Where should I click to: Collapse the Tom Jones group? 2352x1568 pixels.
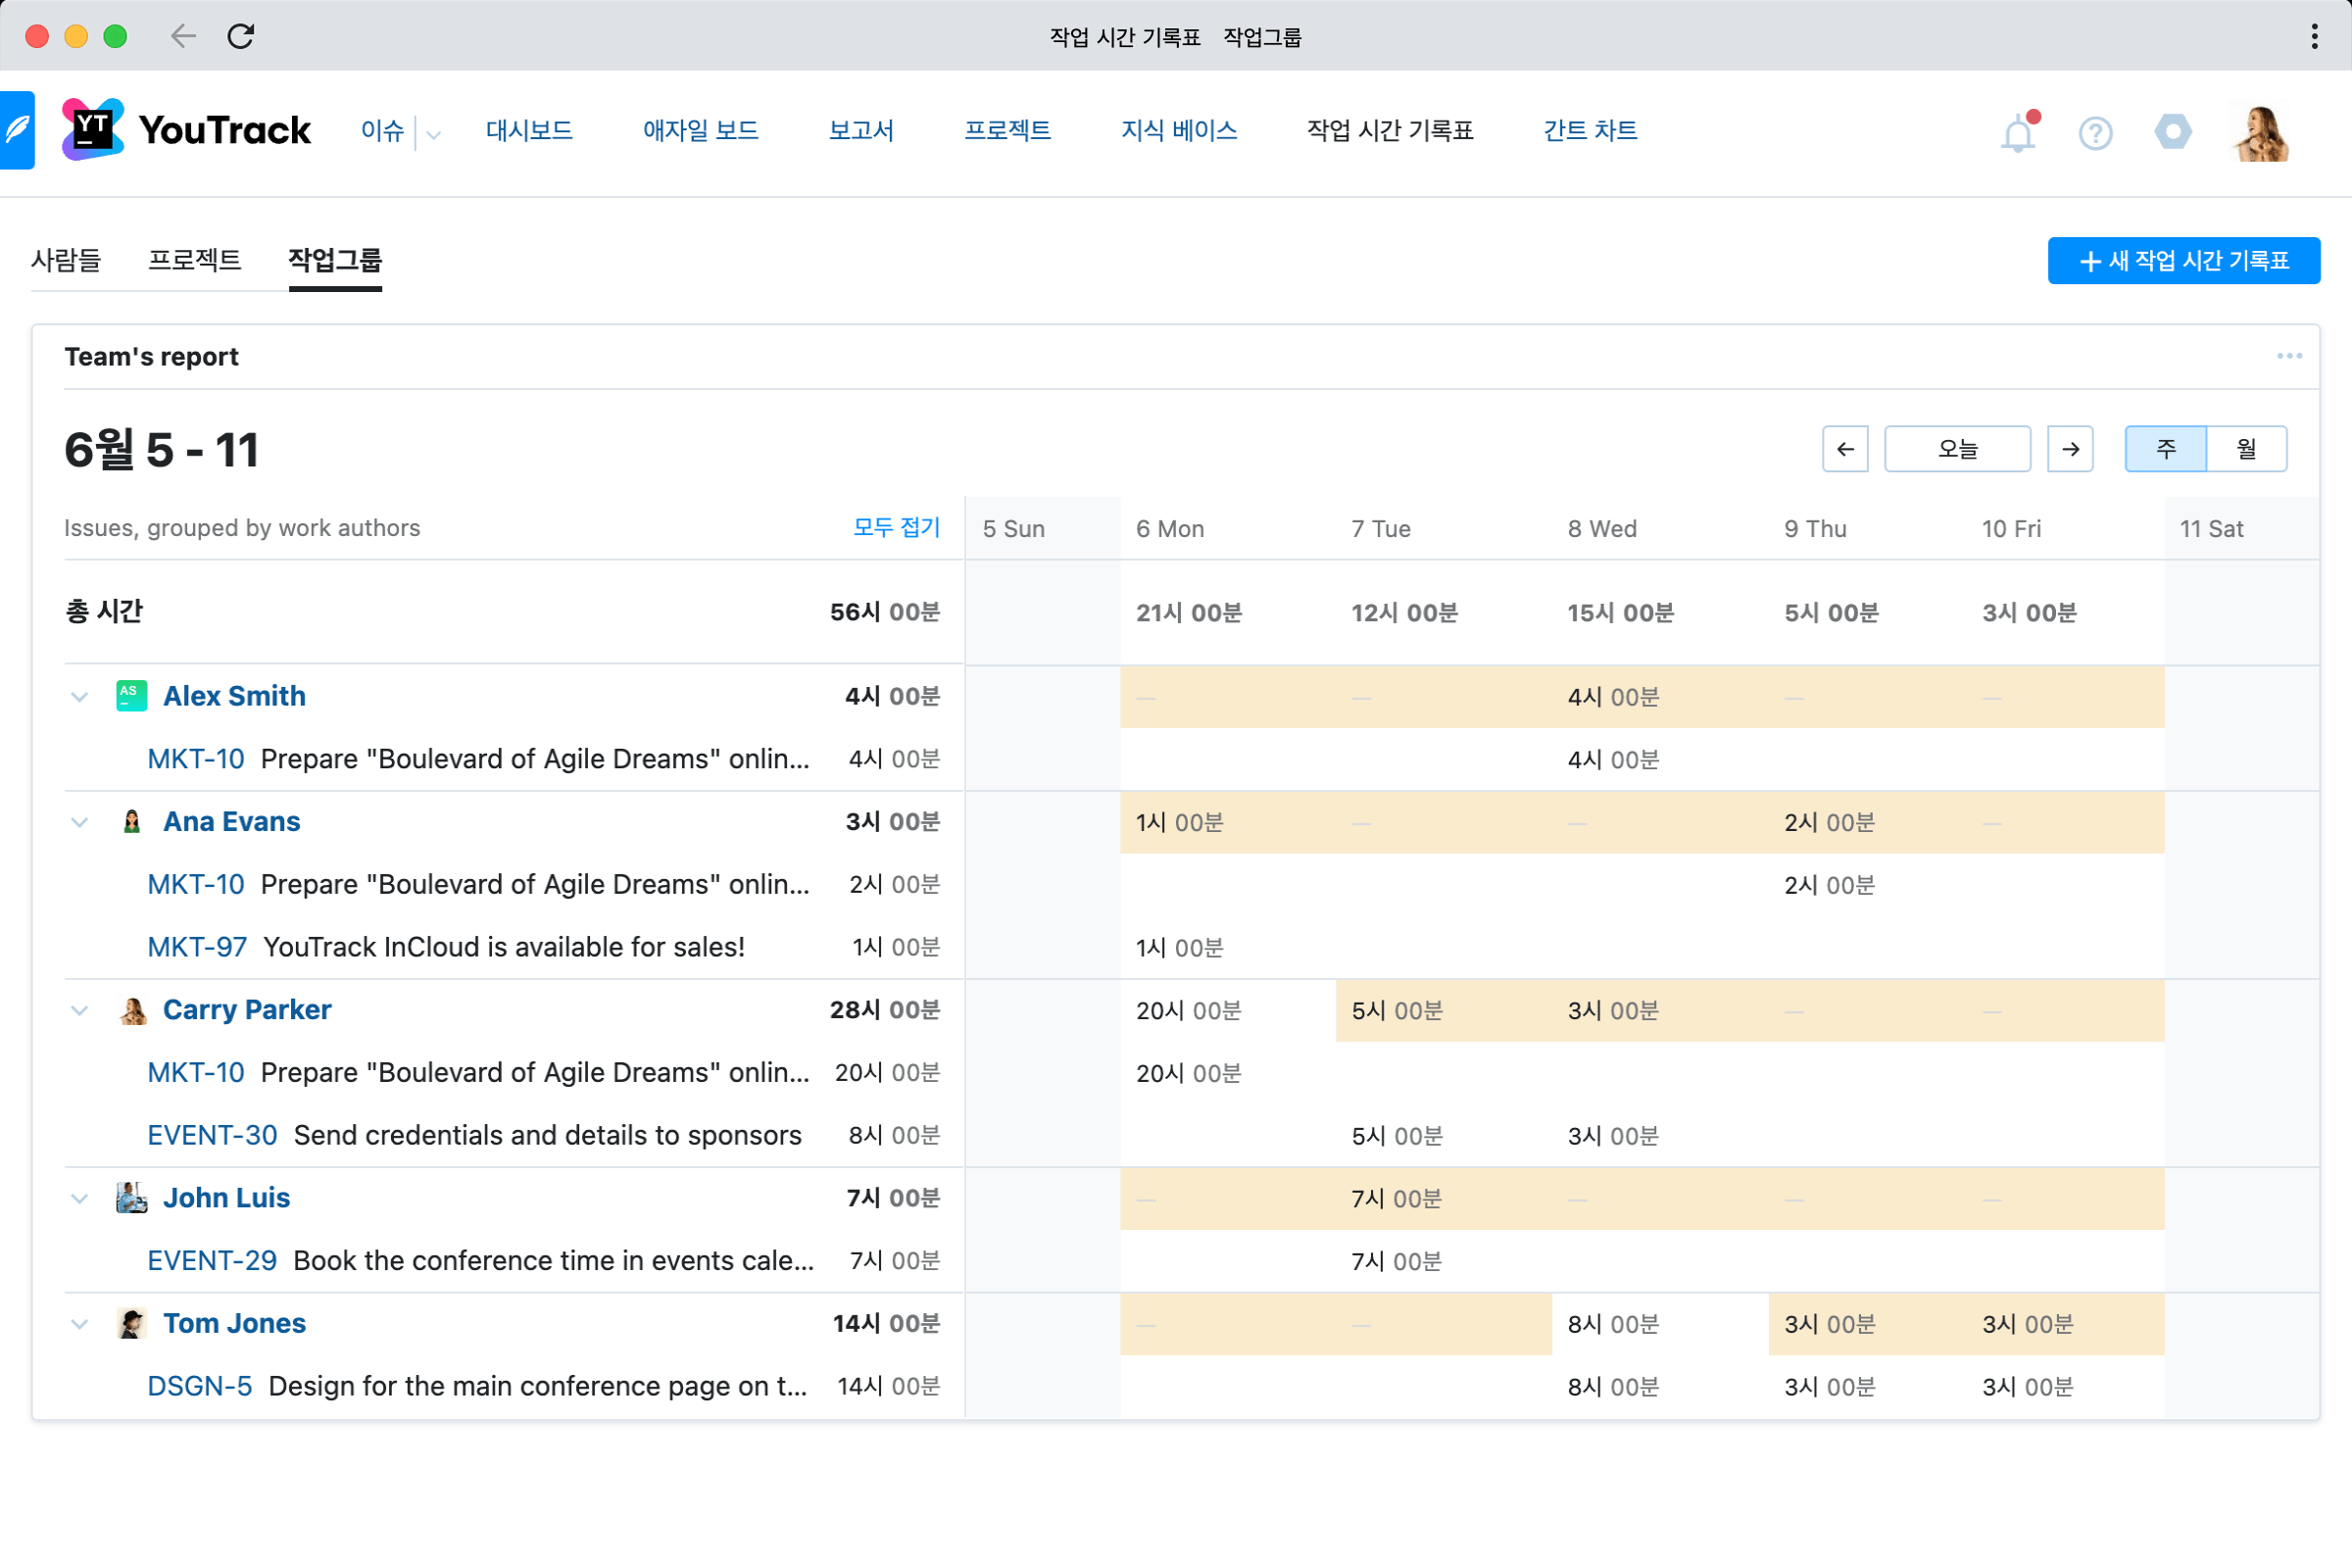(80, 1324)
